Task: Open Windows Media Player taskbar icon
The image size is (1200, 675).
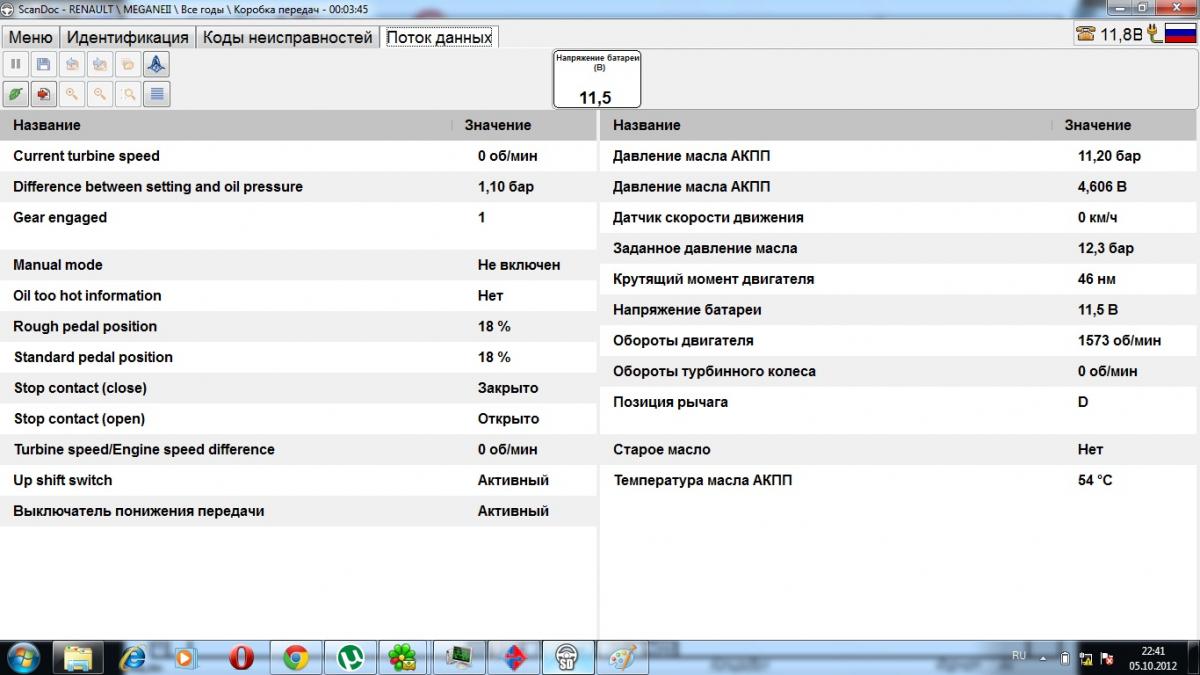Action: click(186, 657)
